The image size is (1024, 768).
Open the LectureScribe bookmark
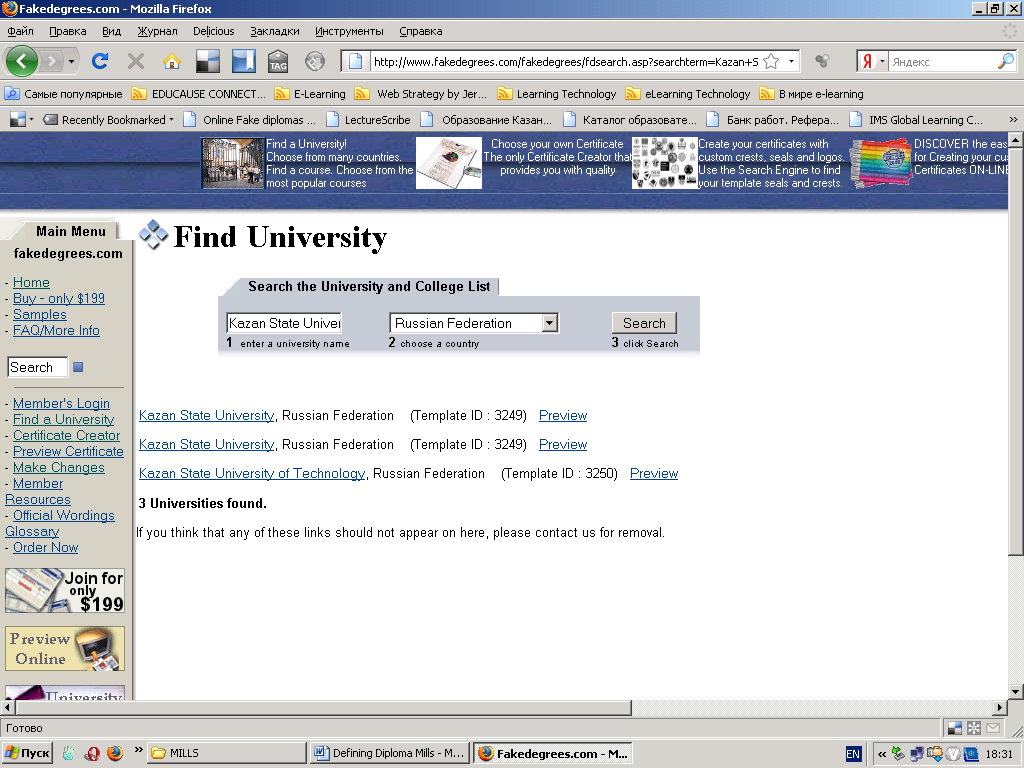coord(369,120)
